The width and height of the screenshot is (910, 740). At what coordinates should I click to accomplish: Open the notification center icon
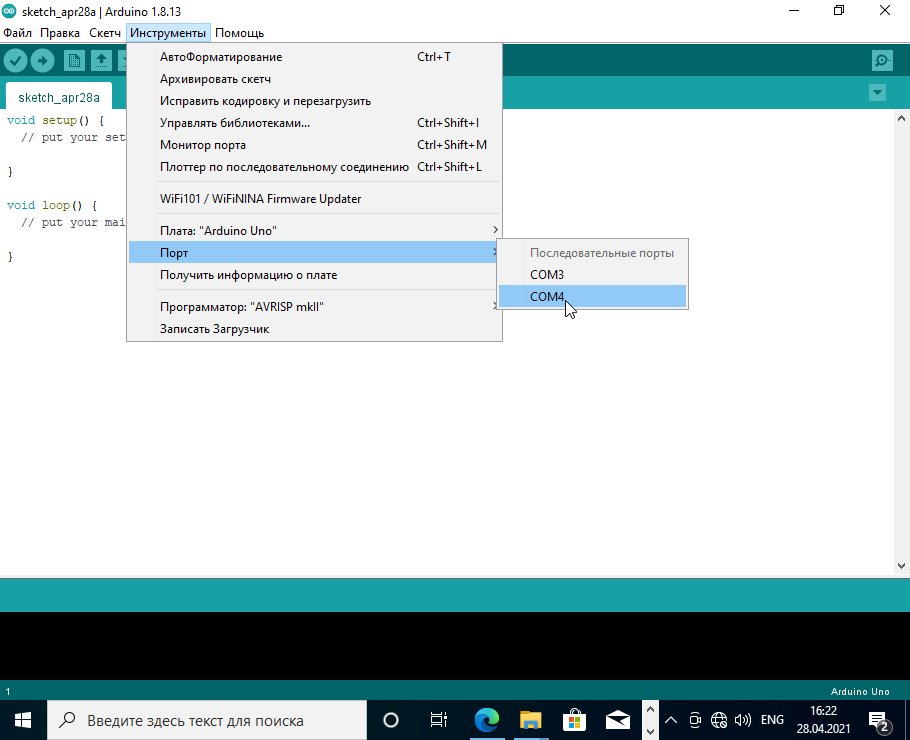pos(879,721)
